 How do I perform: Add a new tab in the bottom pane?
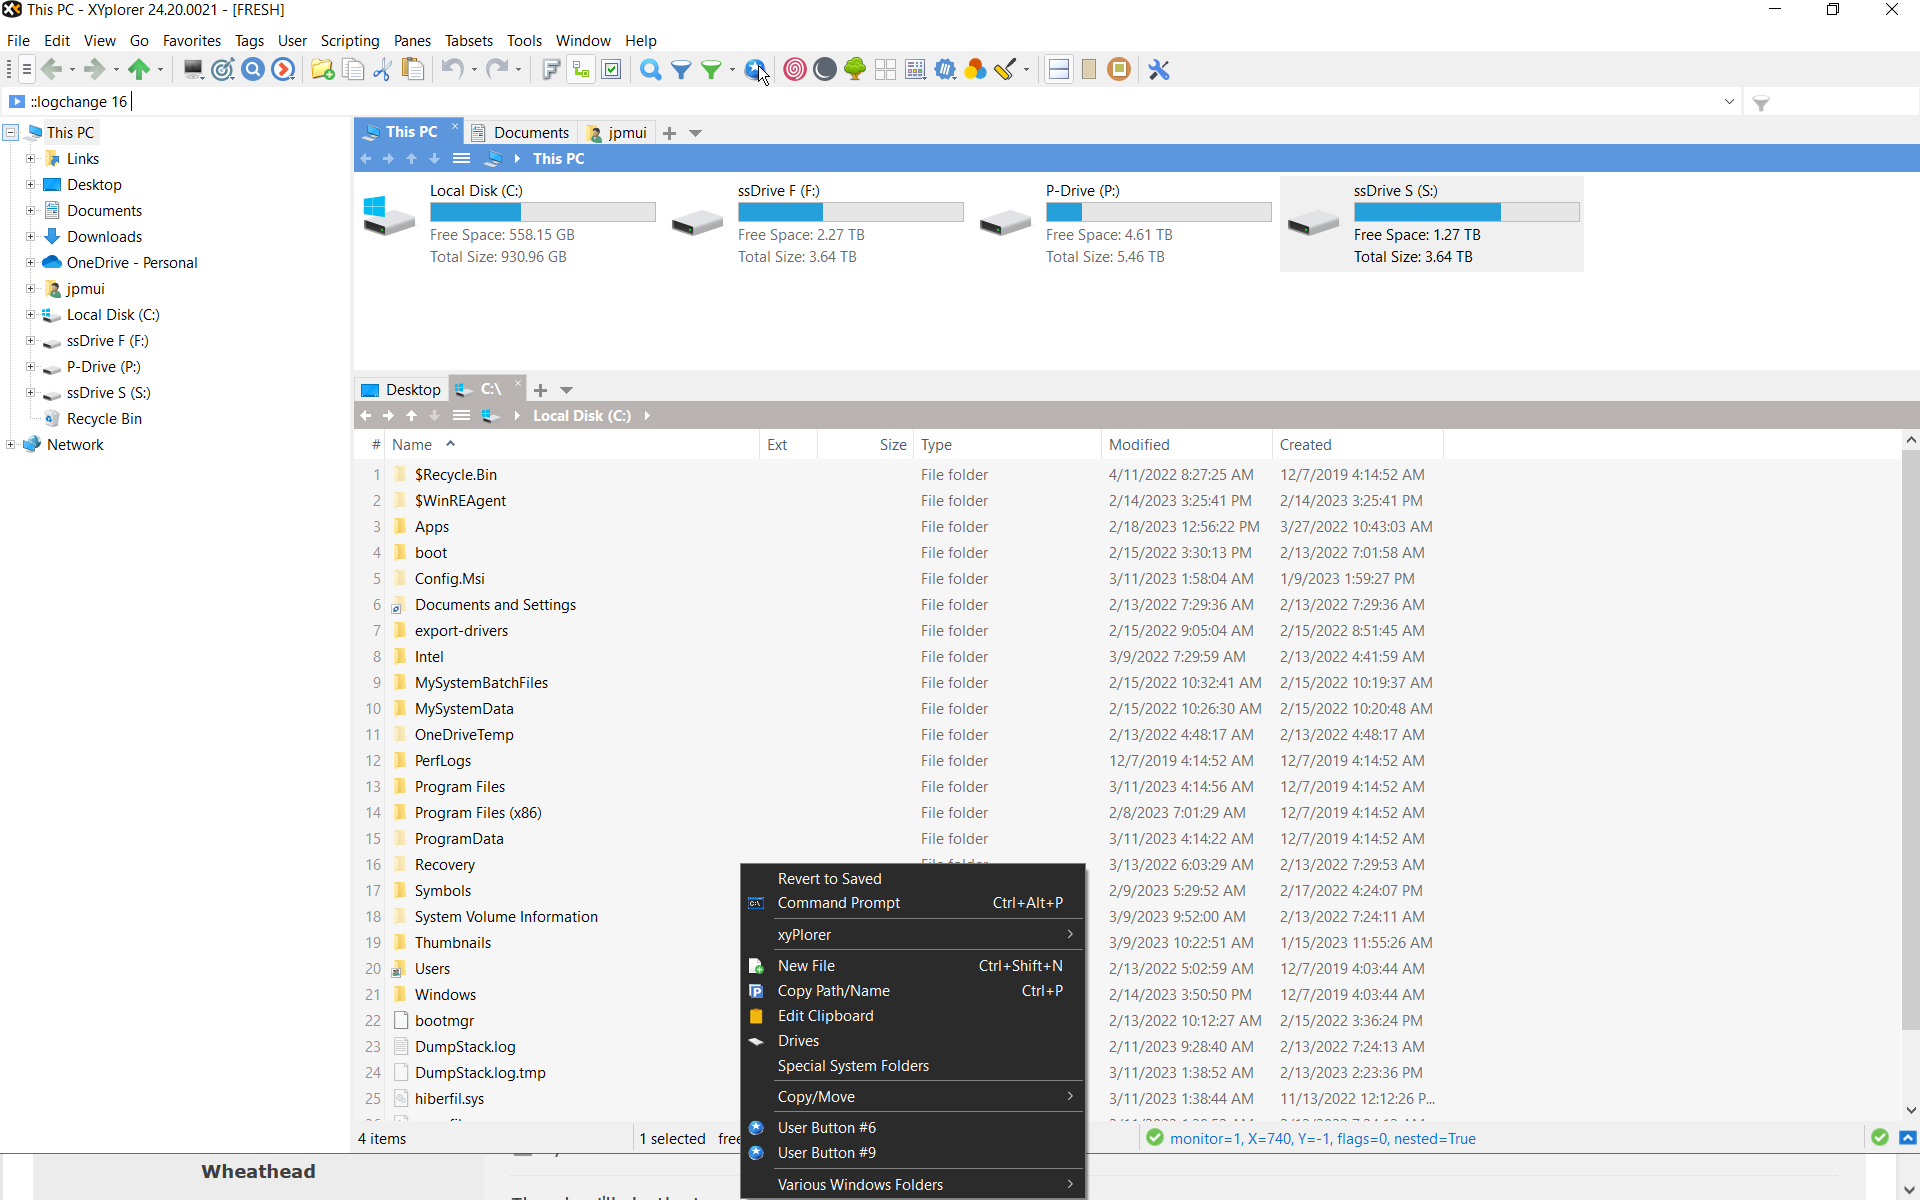pyautogui.click(x=540, y=390)
